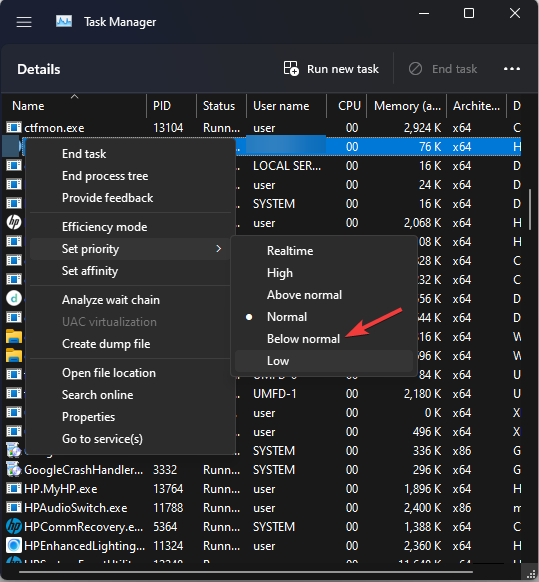This screenshot has width=539, height=582.
Task: Click the Task Manager app icon
Action: pyautogui.click(x=64, y=22)
